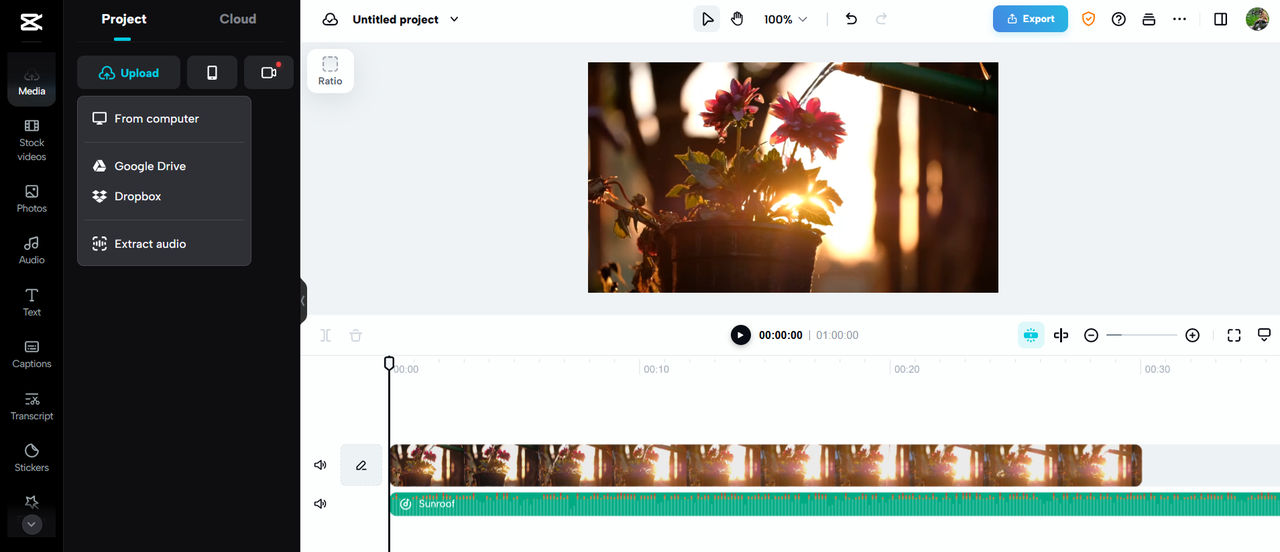Open the shortcuts layout icon

(1149, 19)
